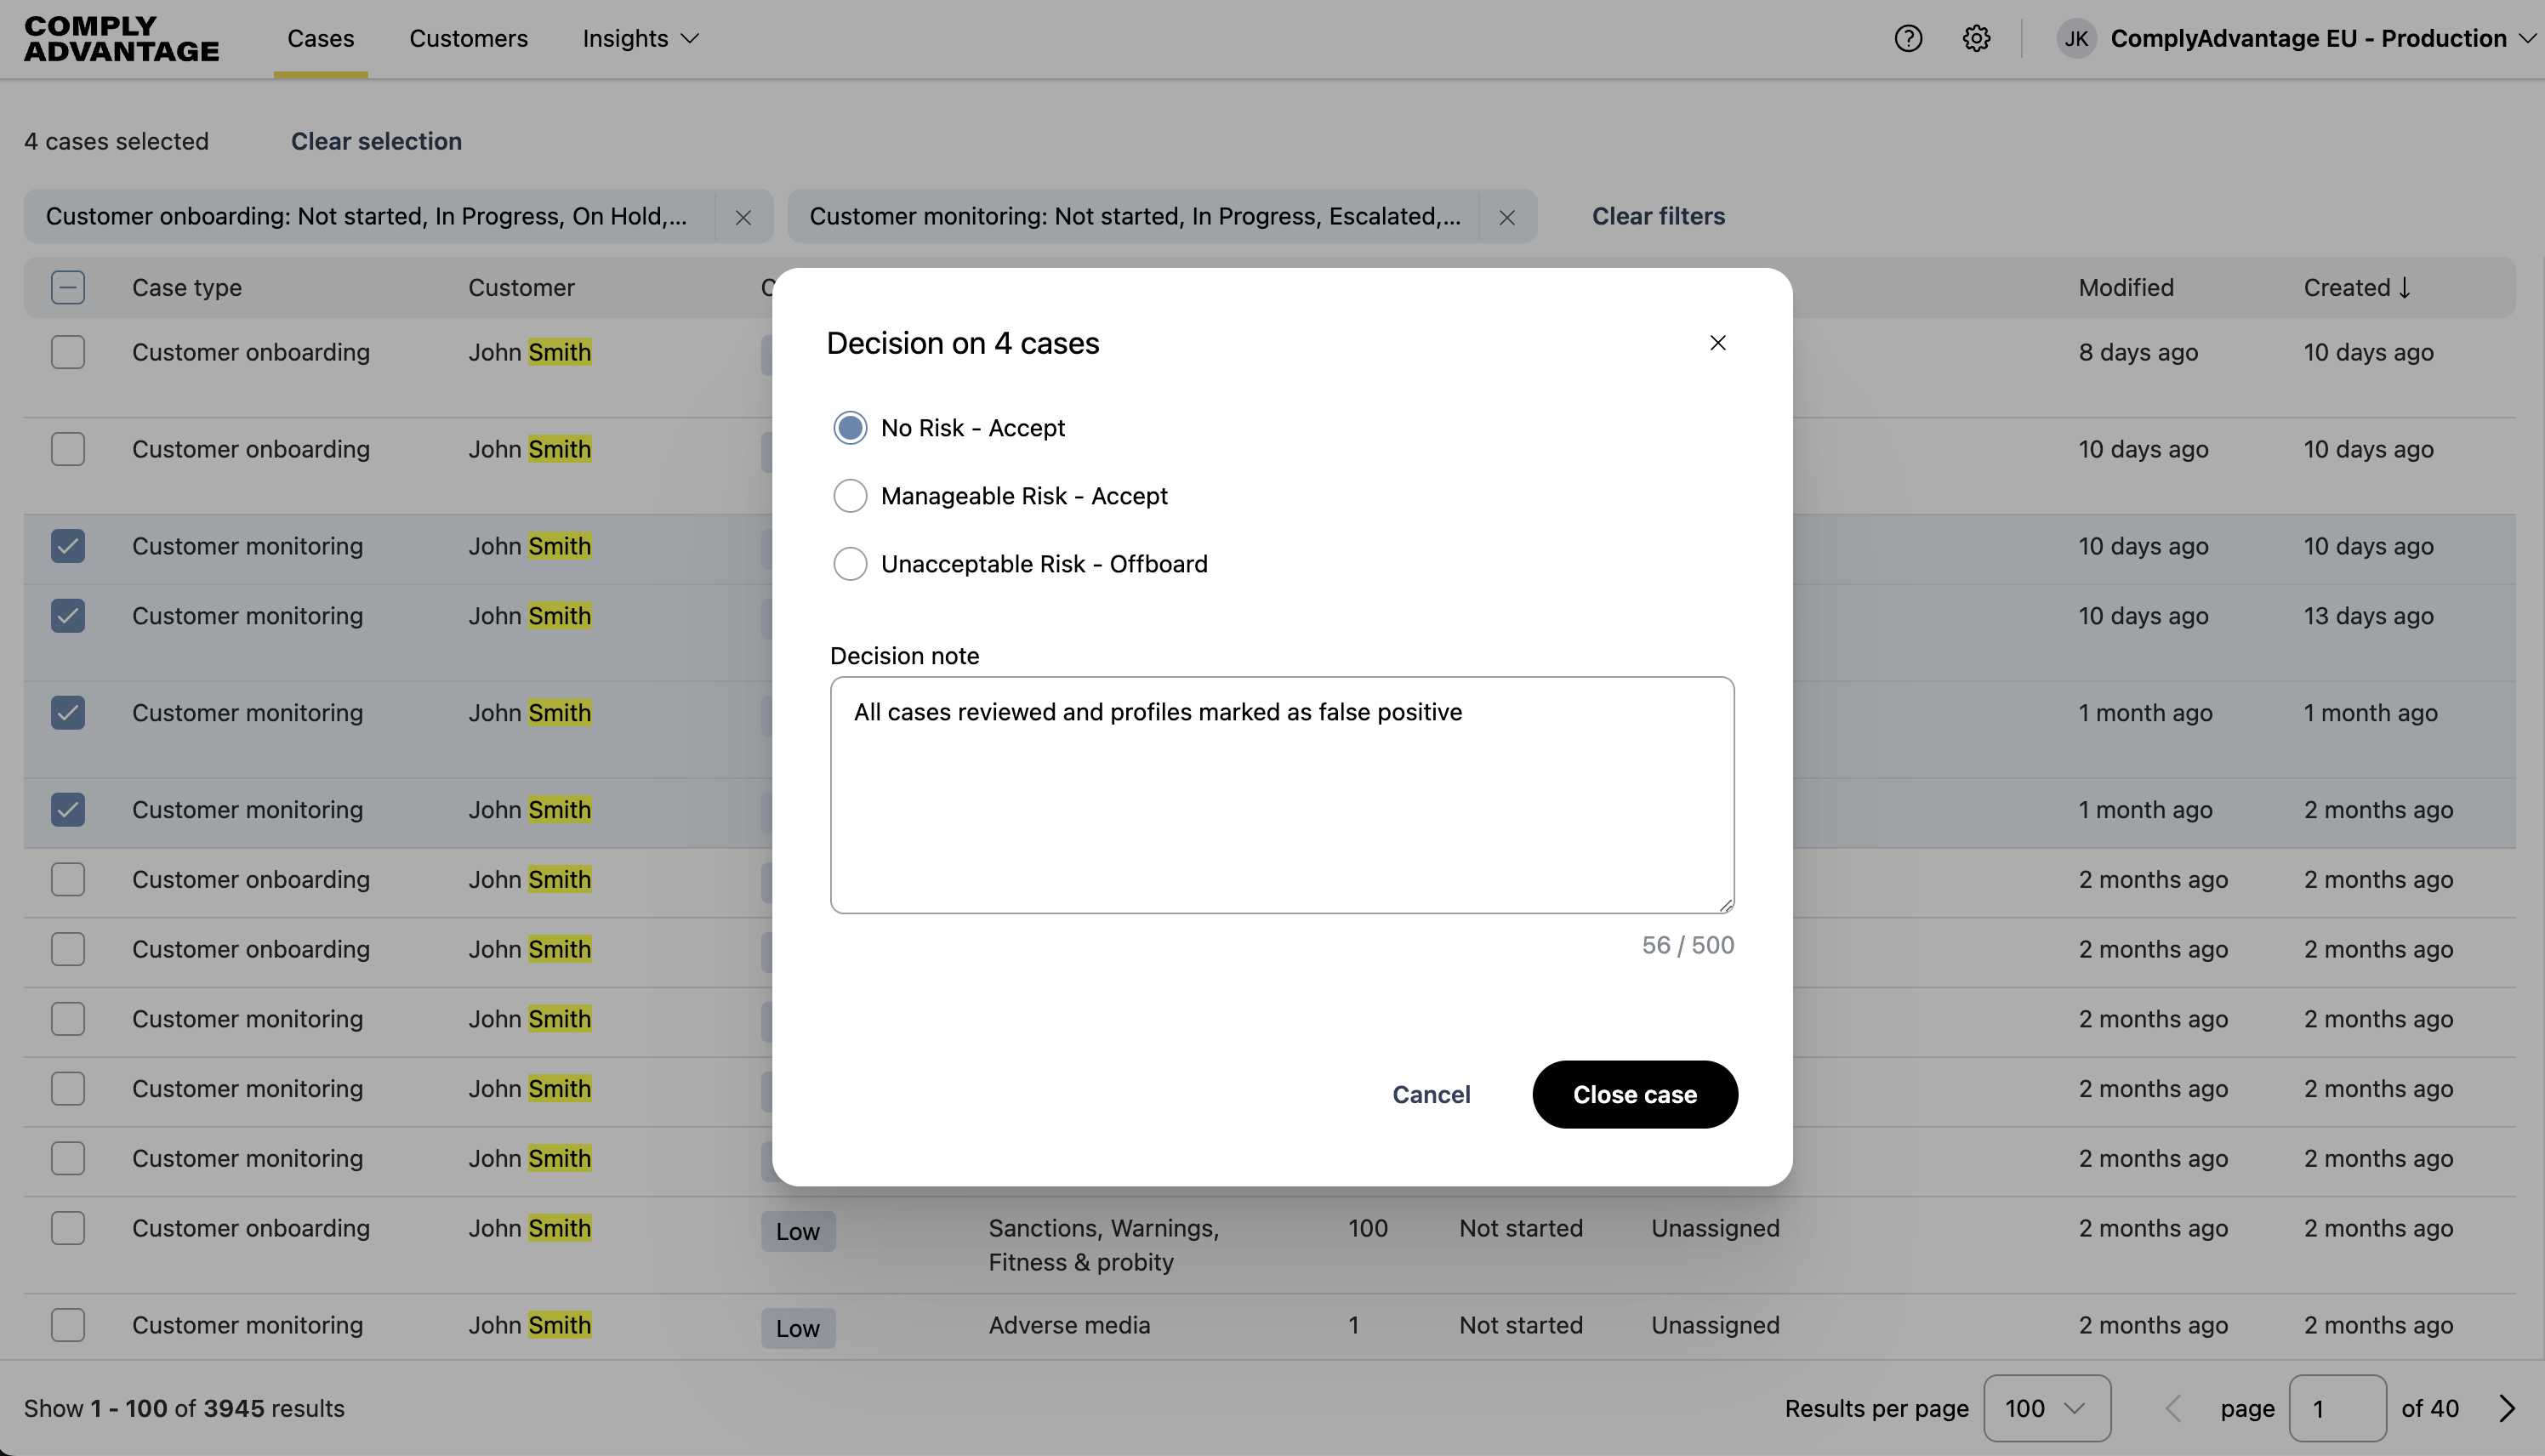Click the Created column sort arrow
The width and height of the screenshot is (2545, 1456).
[2405, 288]
